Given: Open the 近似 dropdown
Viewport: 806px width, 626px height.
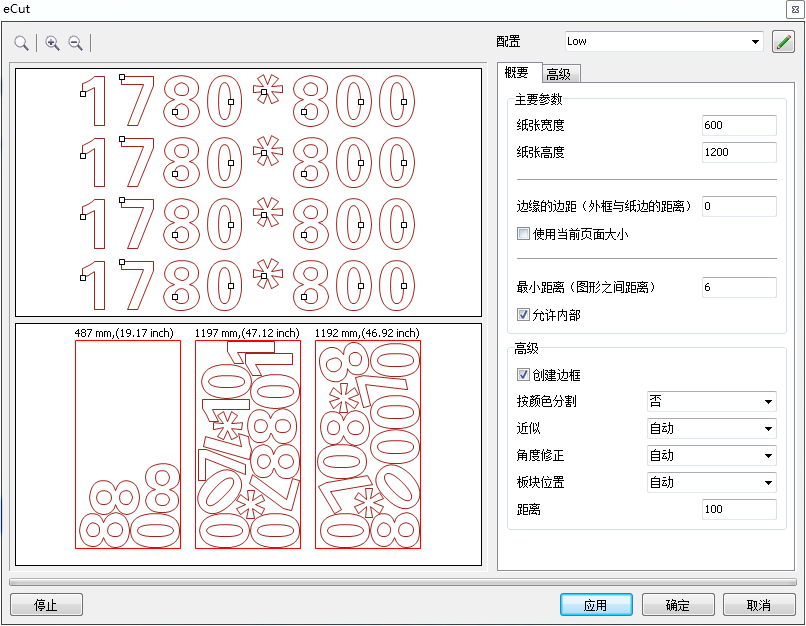Looking at the screenshot, I should (x=711, y=429).
